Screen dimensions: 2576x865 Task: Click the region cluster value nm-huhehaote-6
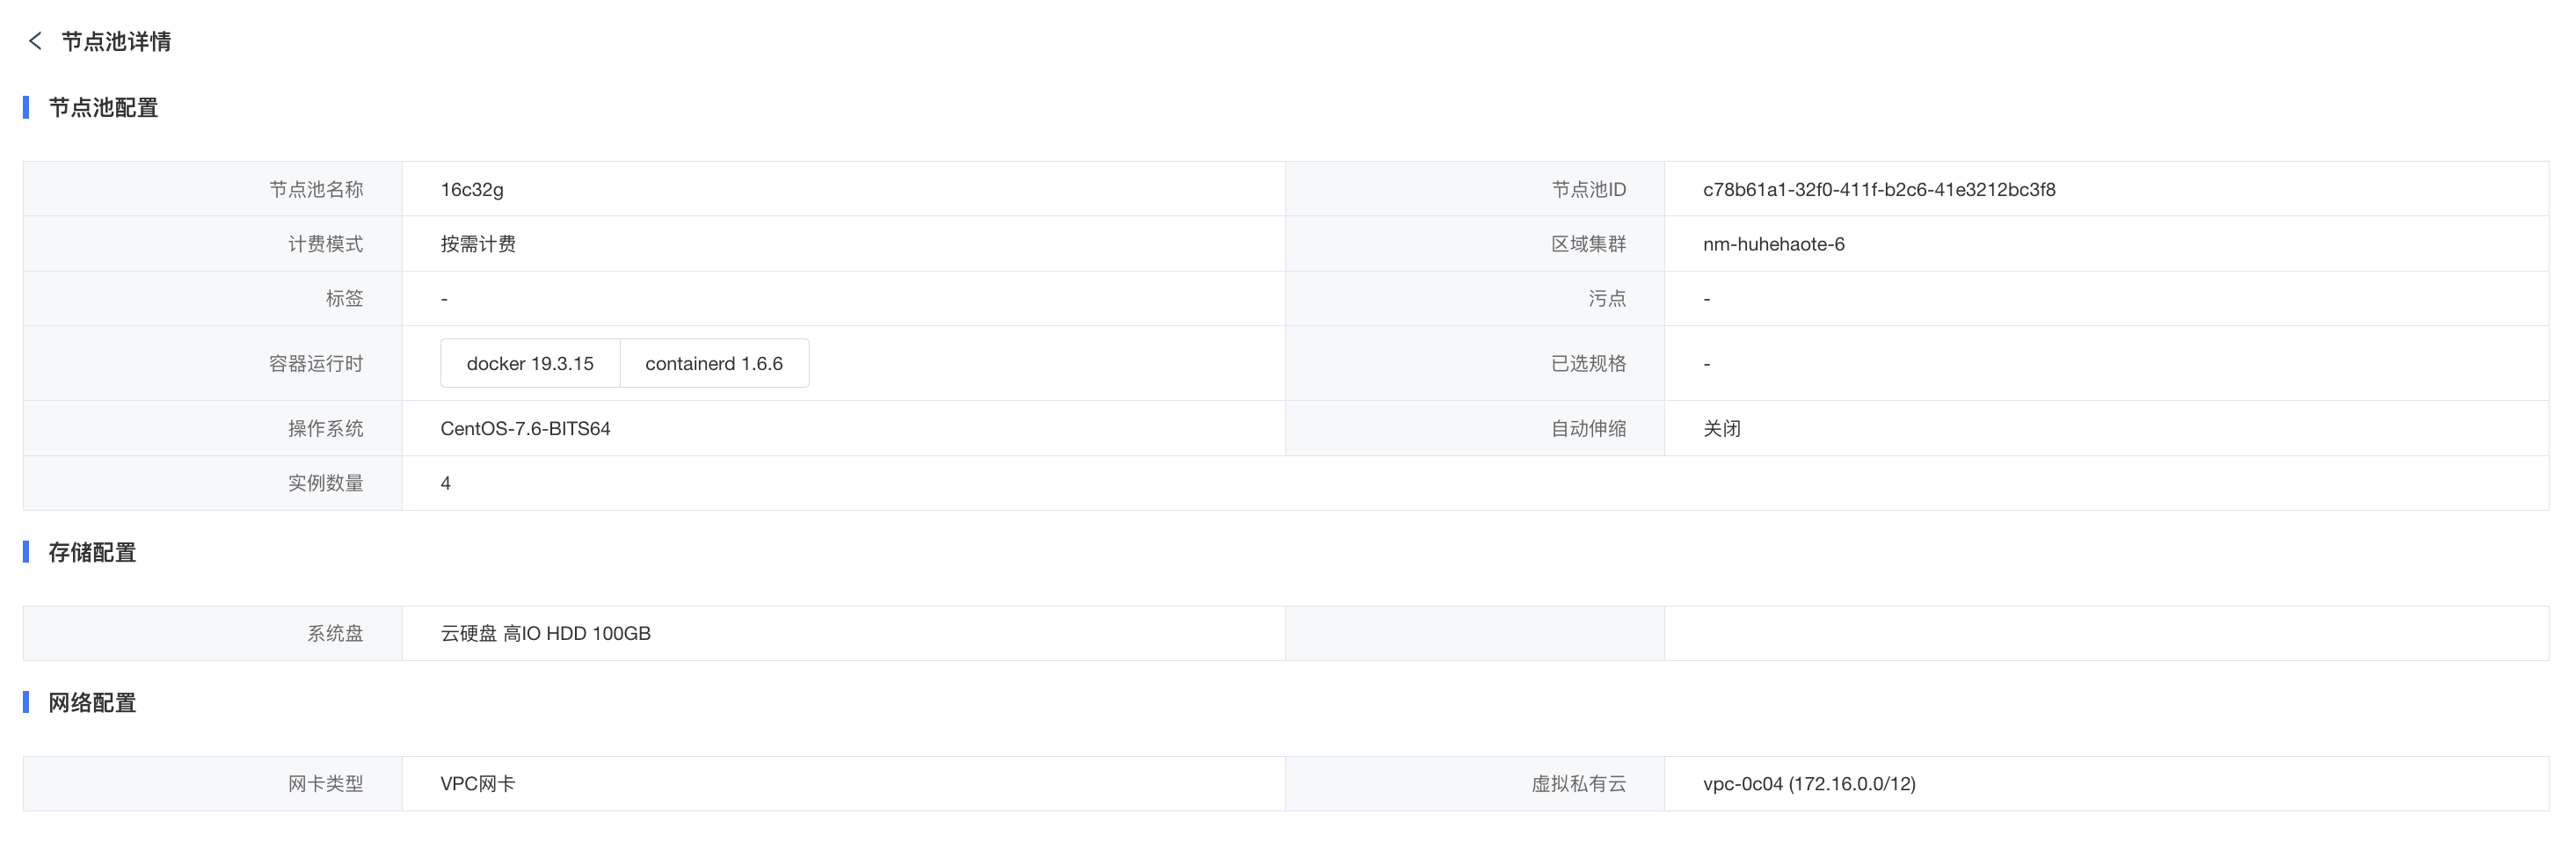point(1774,244)
